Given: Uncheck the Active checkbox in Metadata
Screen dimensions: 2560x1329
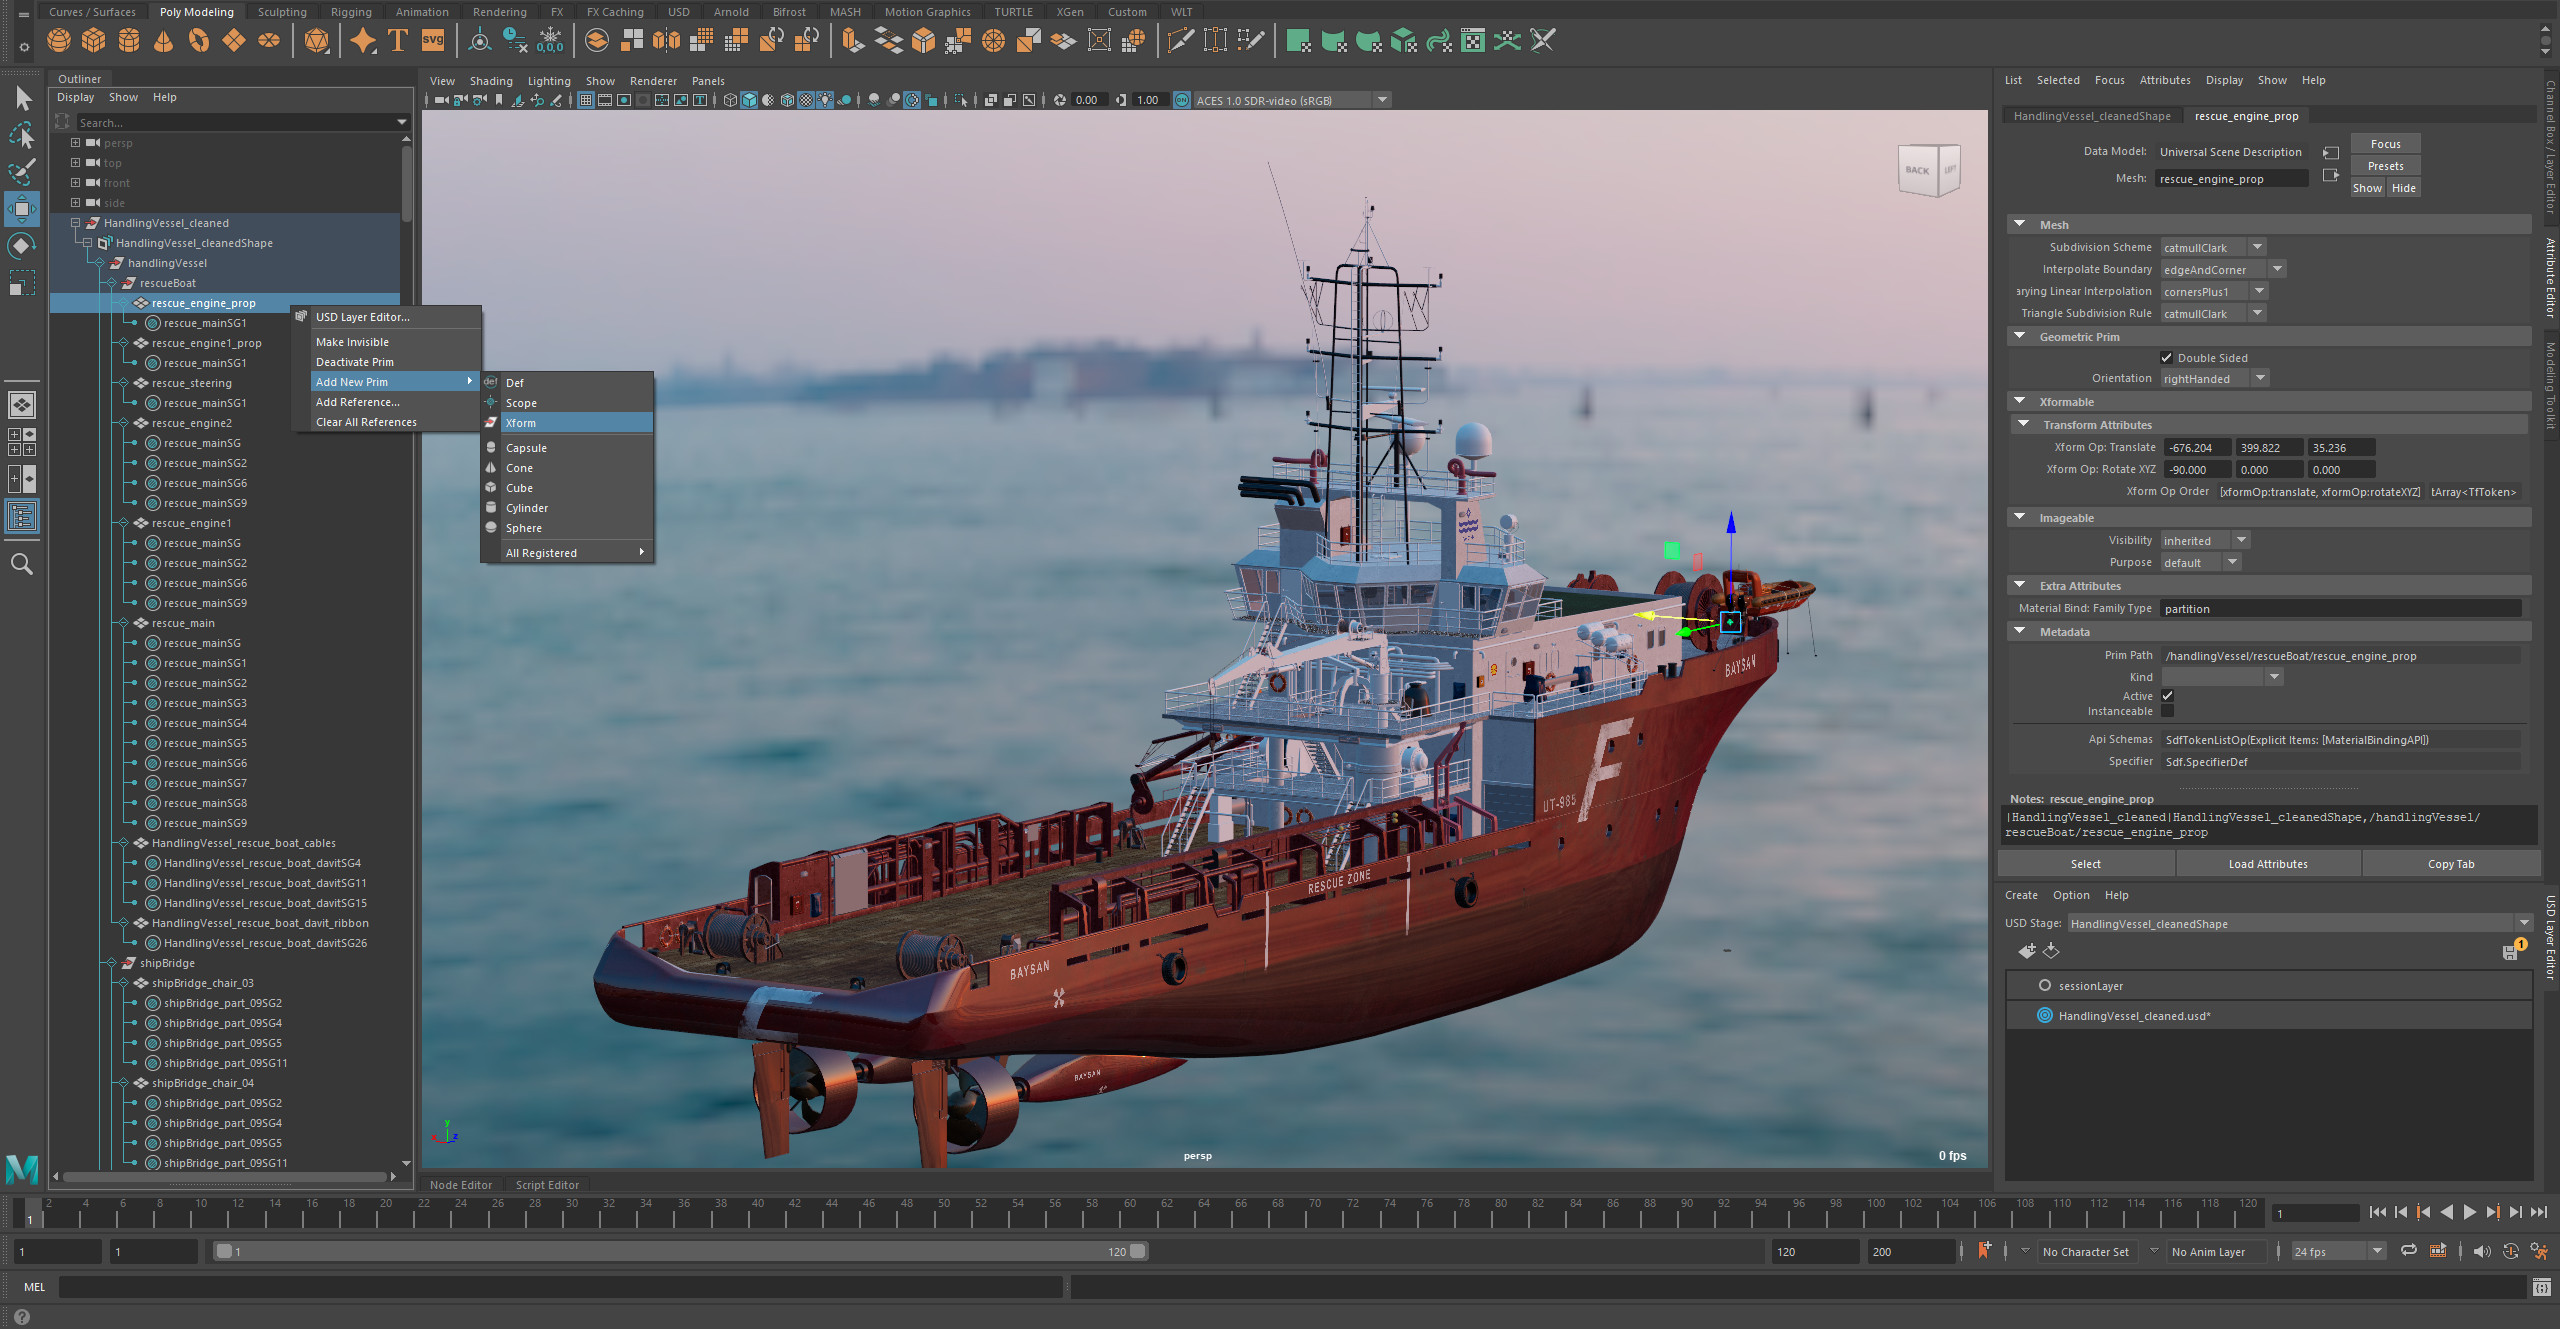Looking at the screenshot, I should 2167,696.
